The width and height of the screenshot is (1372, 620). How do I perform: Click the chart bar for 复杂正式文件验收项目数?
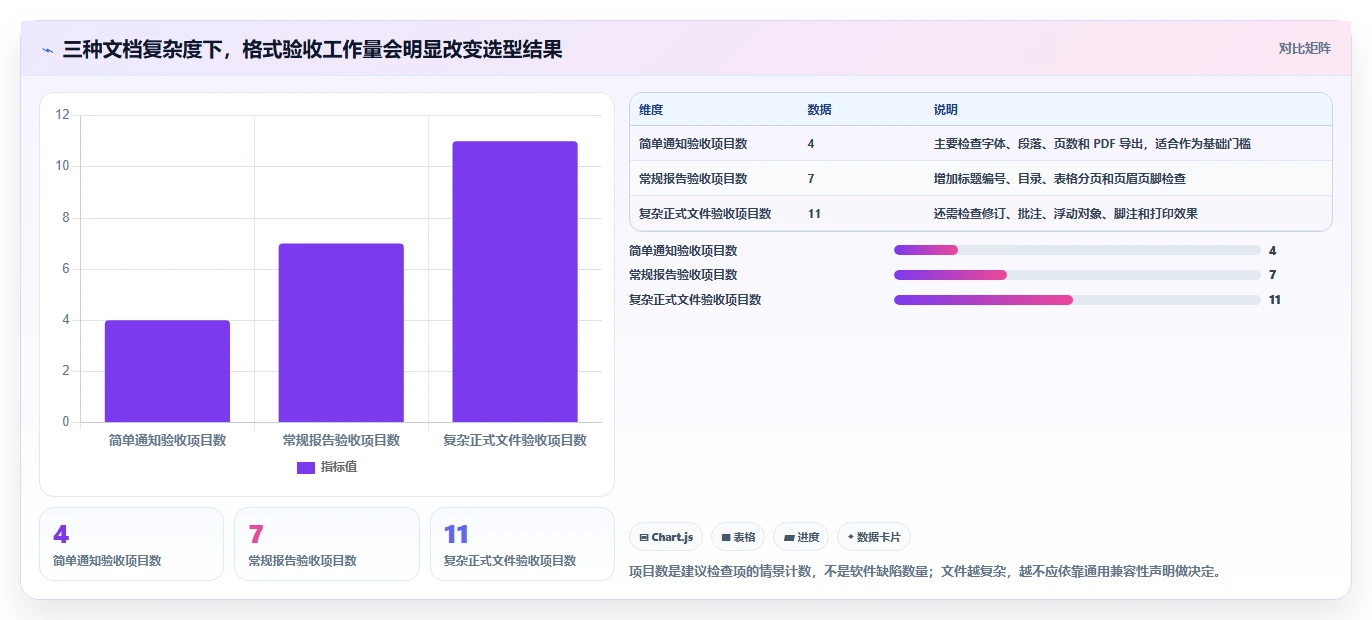(x=515, y=282)
